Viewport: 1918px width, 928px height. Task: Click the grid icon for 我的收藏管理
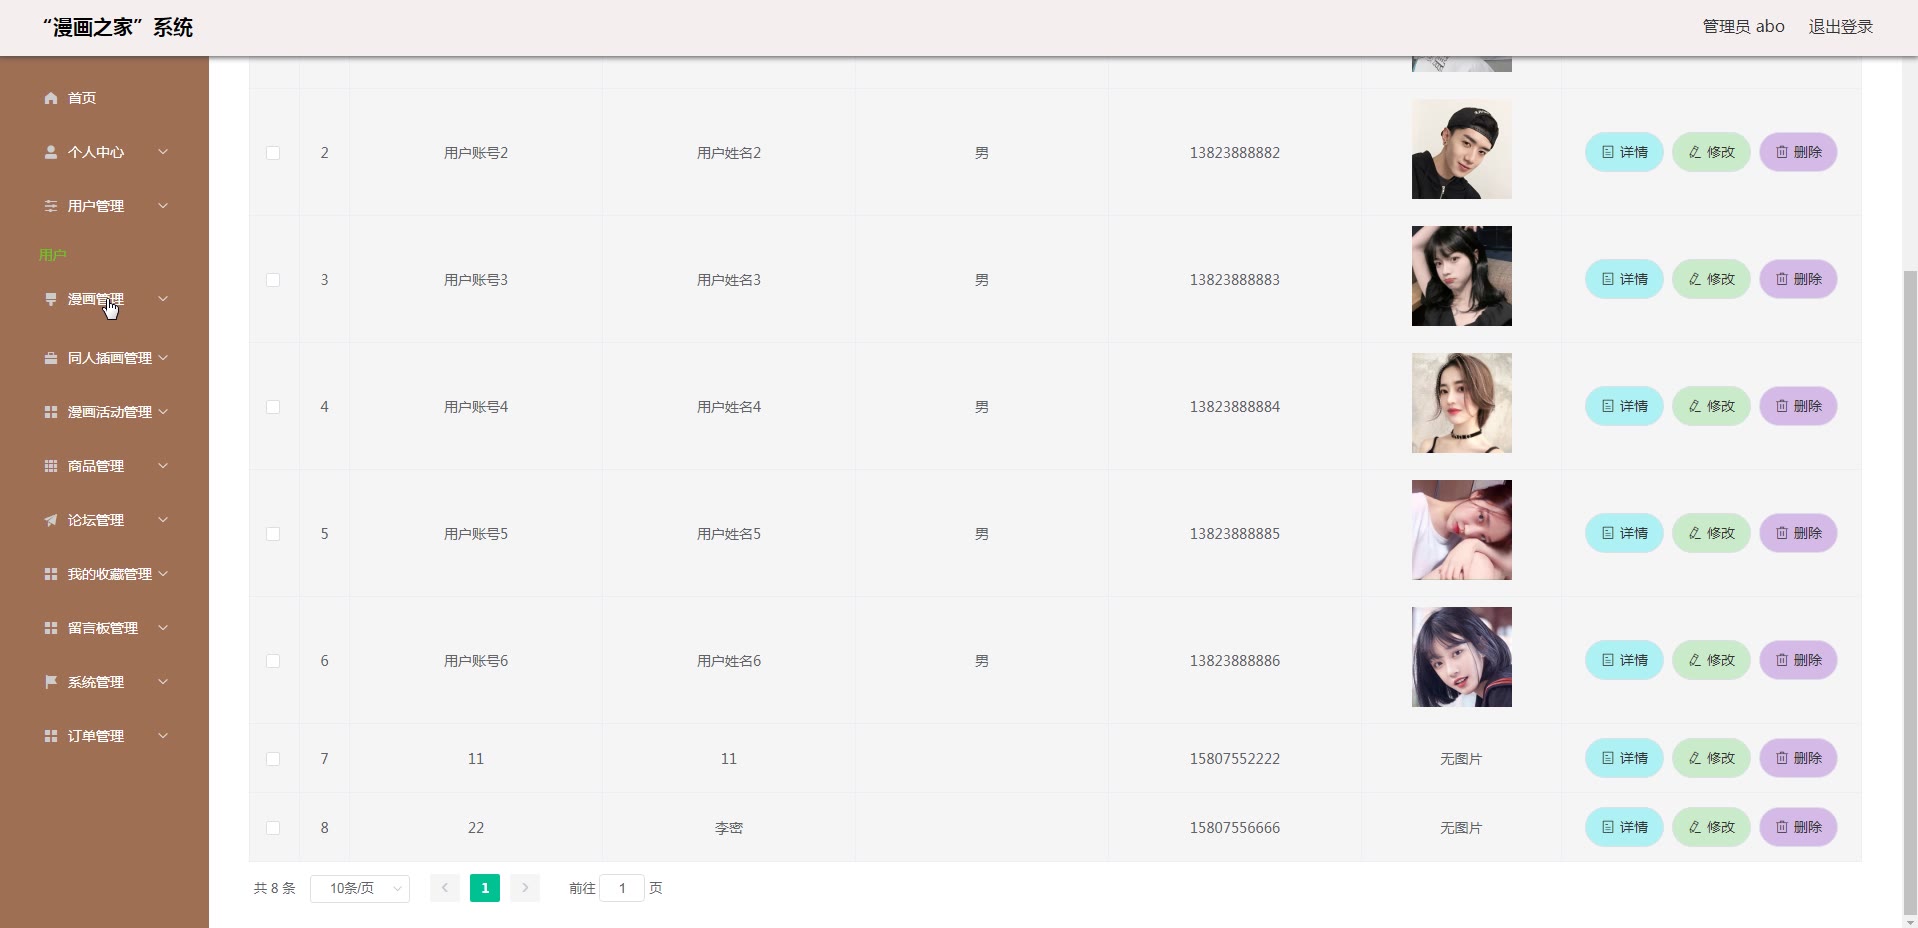point(51,574)
